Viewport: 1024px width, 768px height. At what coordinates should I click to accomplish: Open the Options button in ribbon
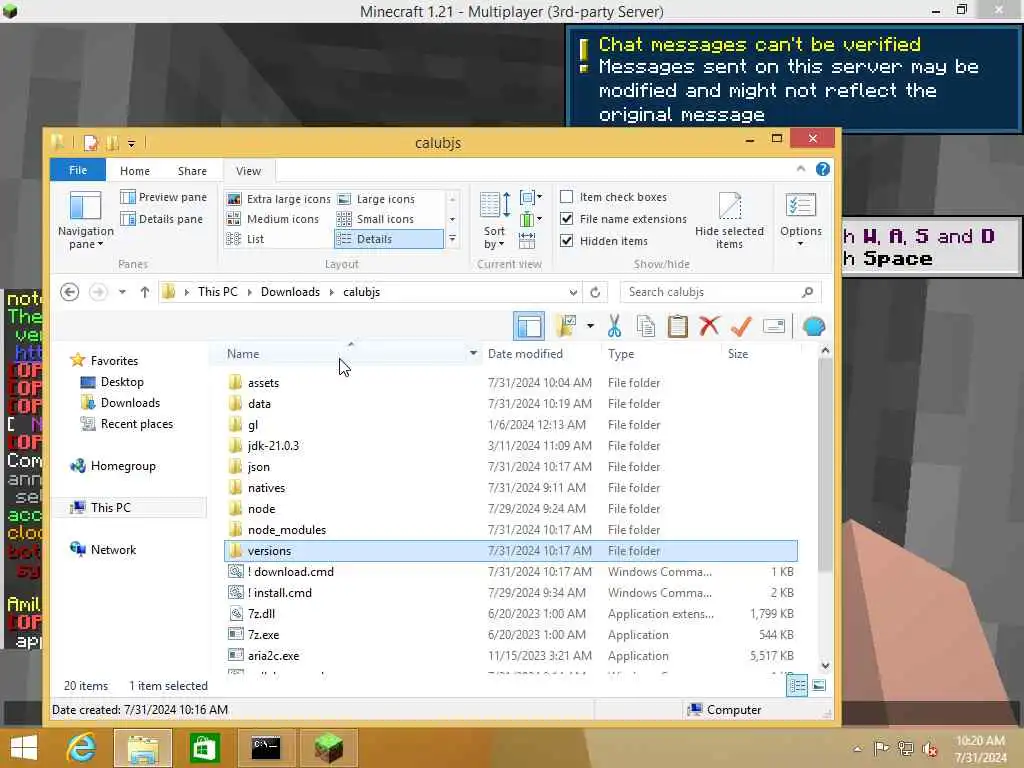click(x=801, y=220)
